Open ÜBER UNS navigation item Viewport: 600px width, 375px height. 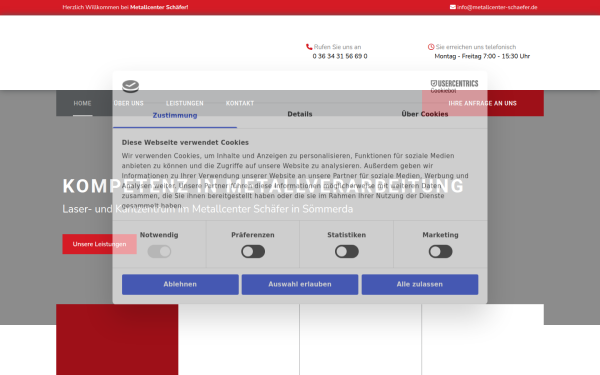pos(129,103)
